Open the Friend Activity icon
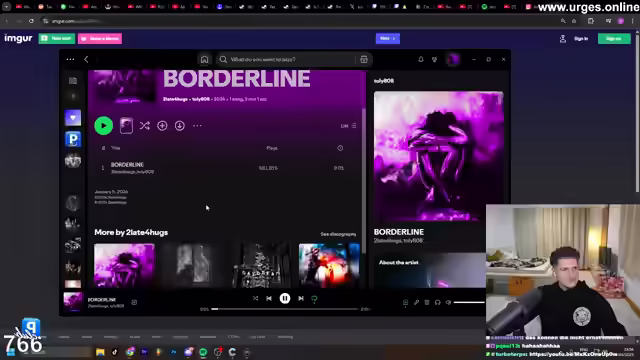Screen dimensions: 640x360 coord(434,60)
